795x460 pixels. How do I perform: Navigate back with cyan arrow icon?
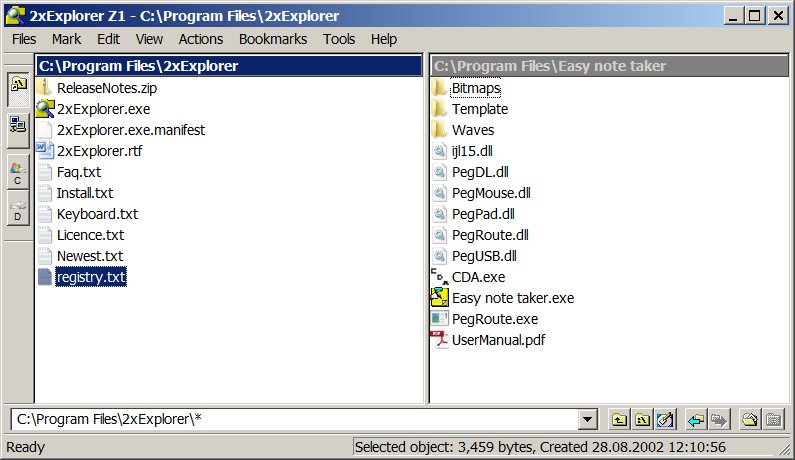pos(696,419)
